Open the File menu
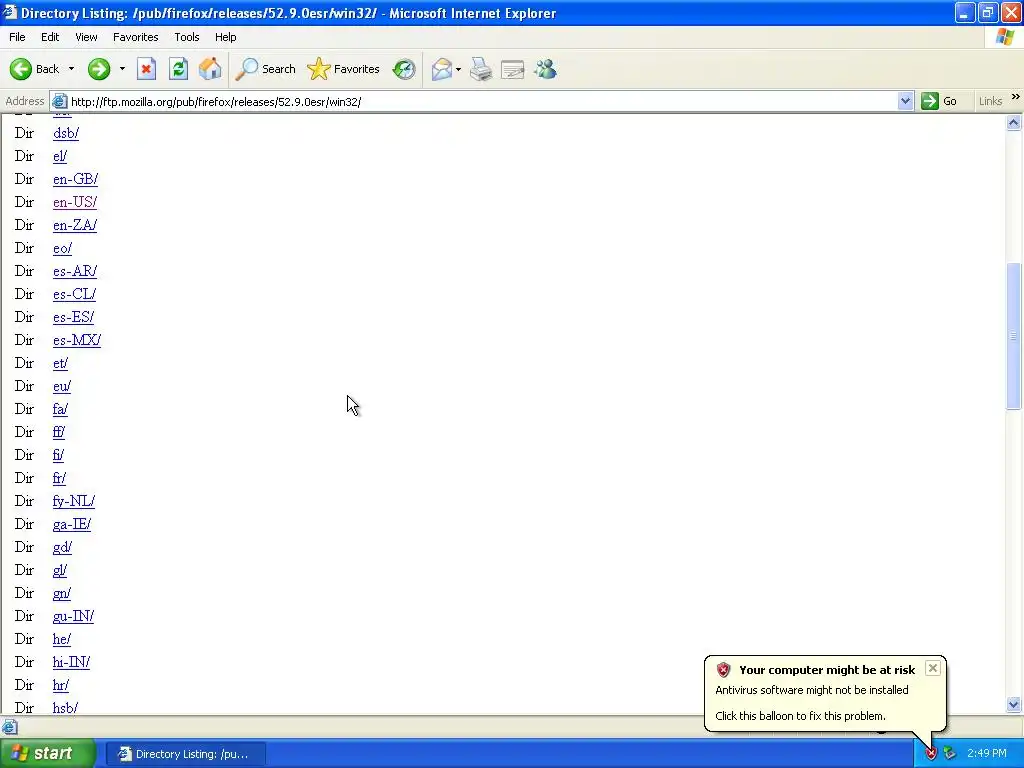The width and height of the screenshot is (1024, 768). point(17,37)
